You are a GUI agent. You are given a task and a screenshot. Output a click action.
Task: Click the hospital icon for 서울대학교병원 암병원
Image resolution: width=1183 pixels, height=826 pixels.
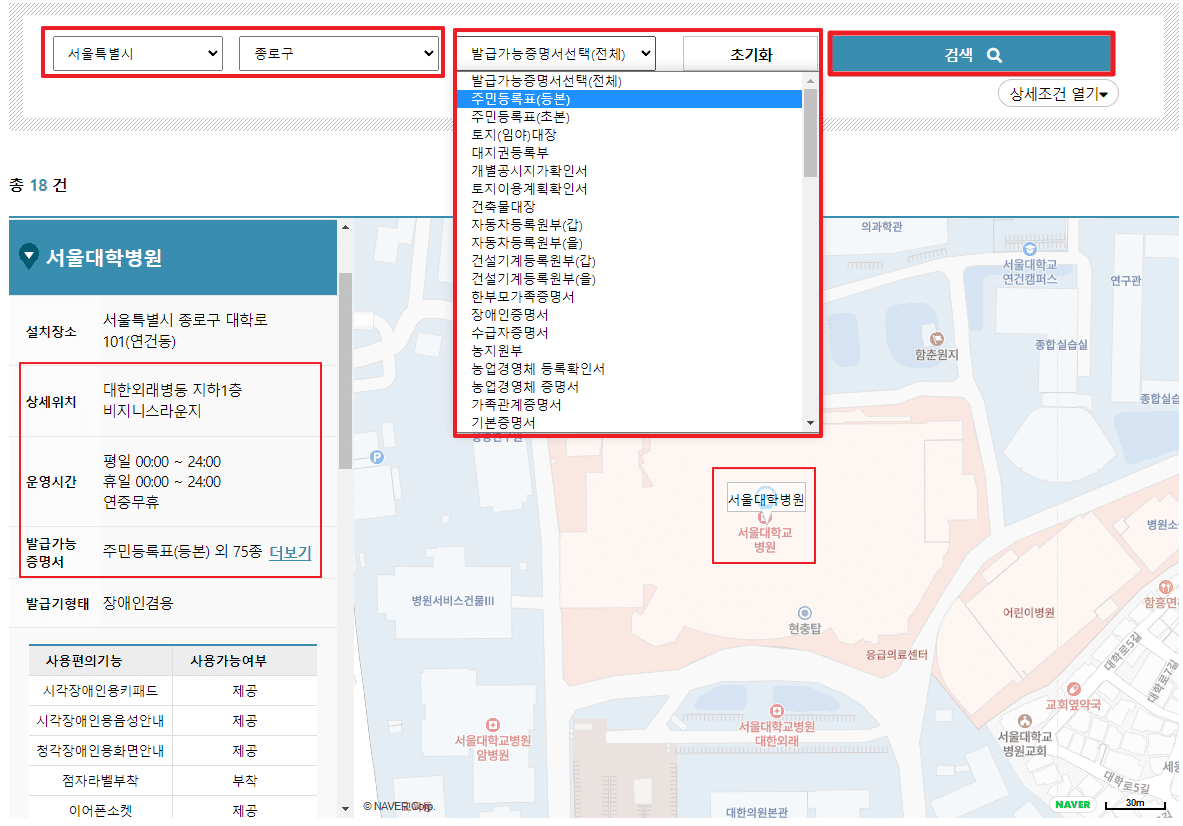click(x=493, y=725)
